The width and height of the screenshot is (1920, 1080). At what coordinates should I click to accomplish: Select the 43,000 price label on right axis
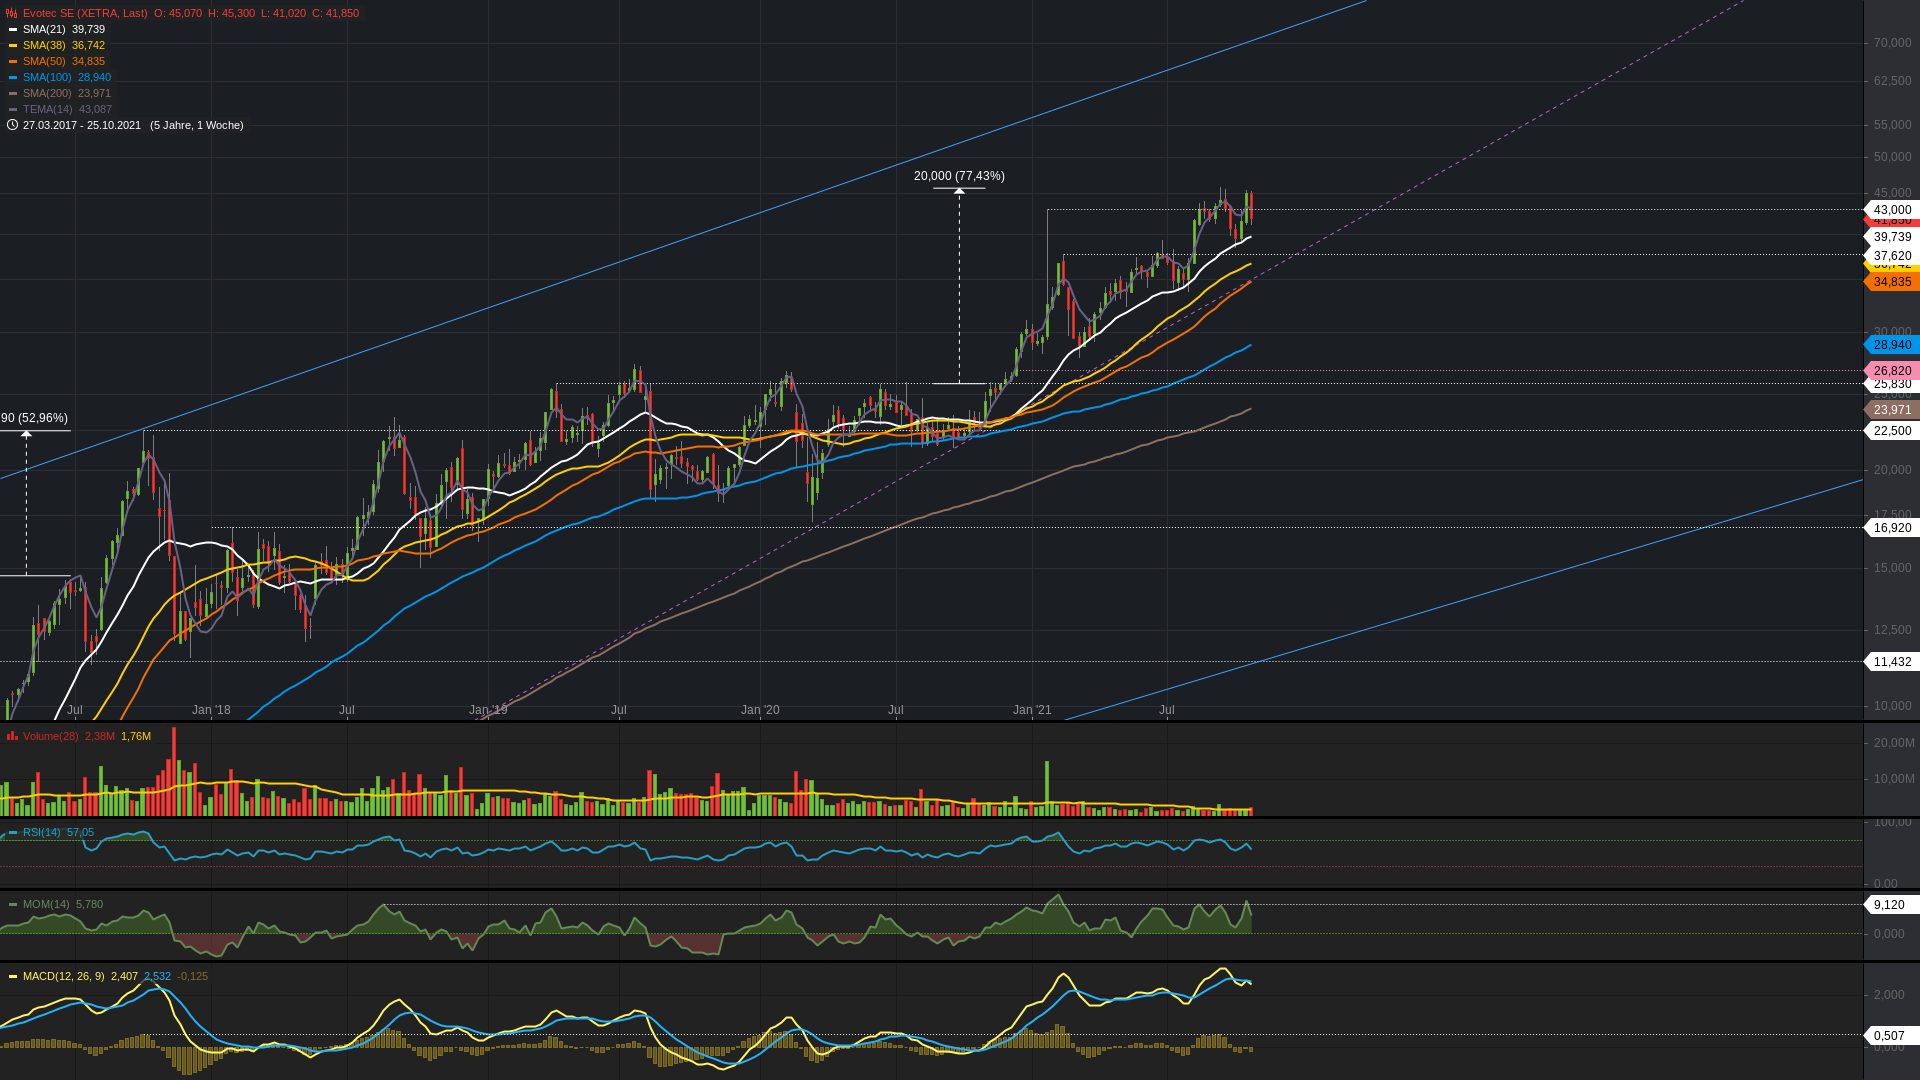pos(1893,210)
